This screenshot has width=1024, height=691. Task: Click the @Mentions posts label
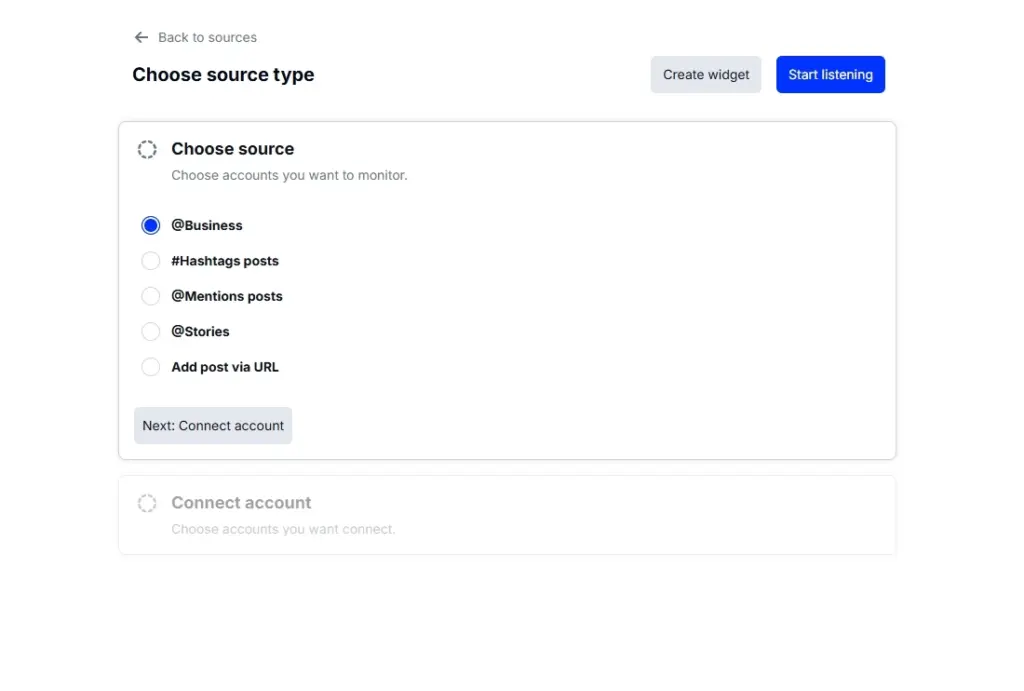click(227, 296)
